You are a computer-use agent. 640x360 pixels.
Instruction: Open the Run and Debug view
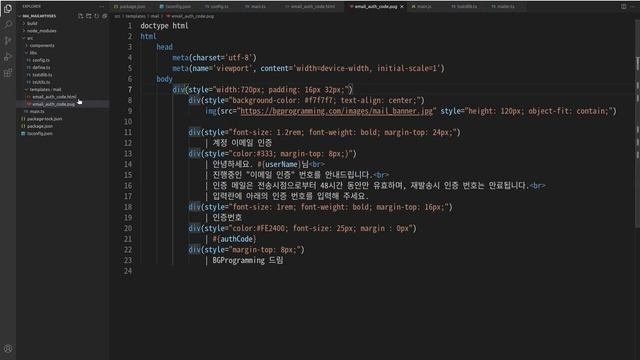(8, 57)
